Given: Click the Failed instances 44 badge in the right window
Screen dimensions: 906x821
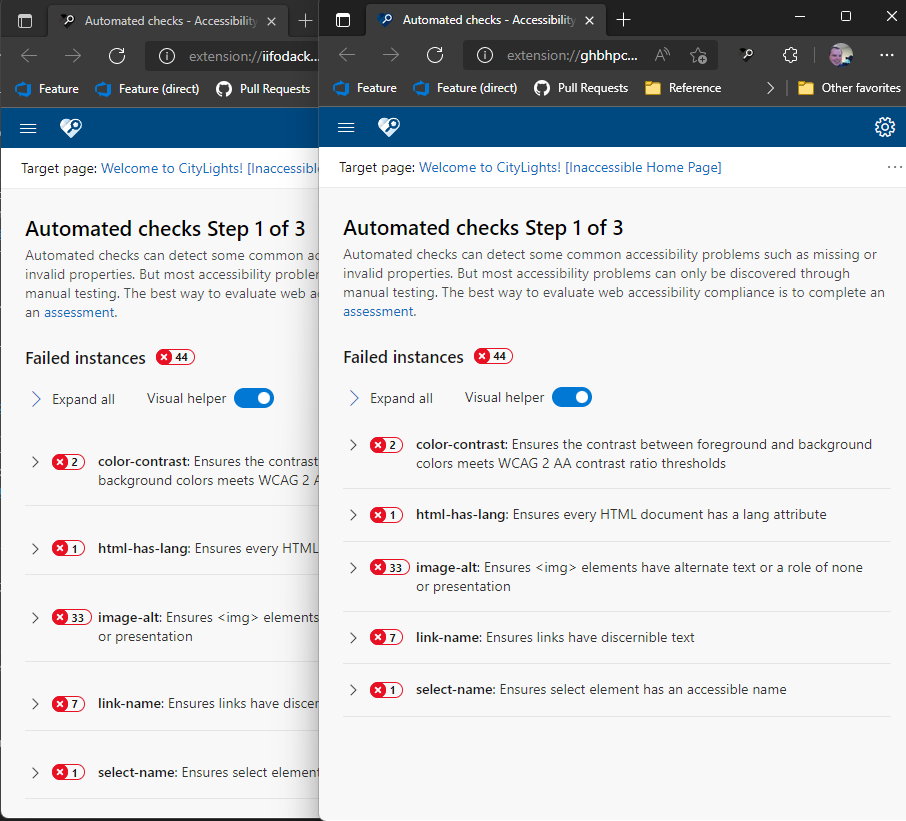Looking at the screenshot, I should coord(493,356).
